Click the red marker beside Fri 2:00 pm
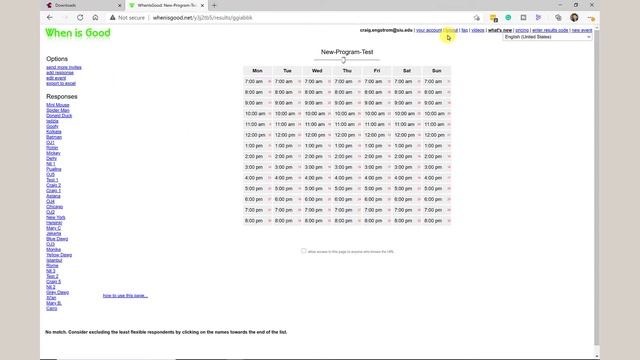 coord(389,156)
